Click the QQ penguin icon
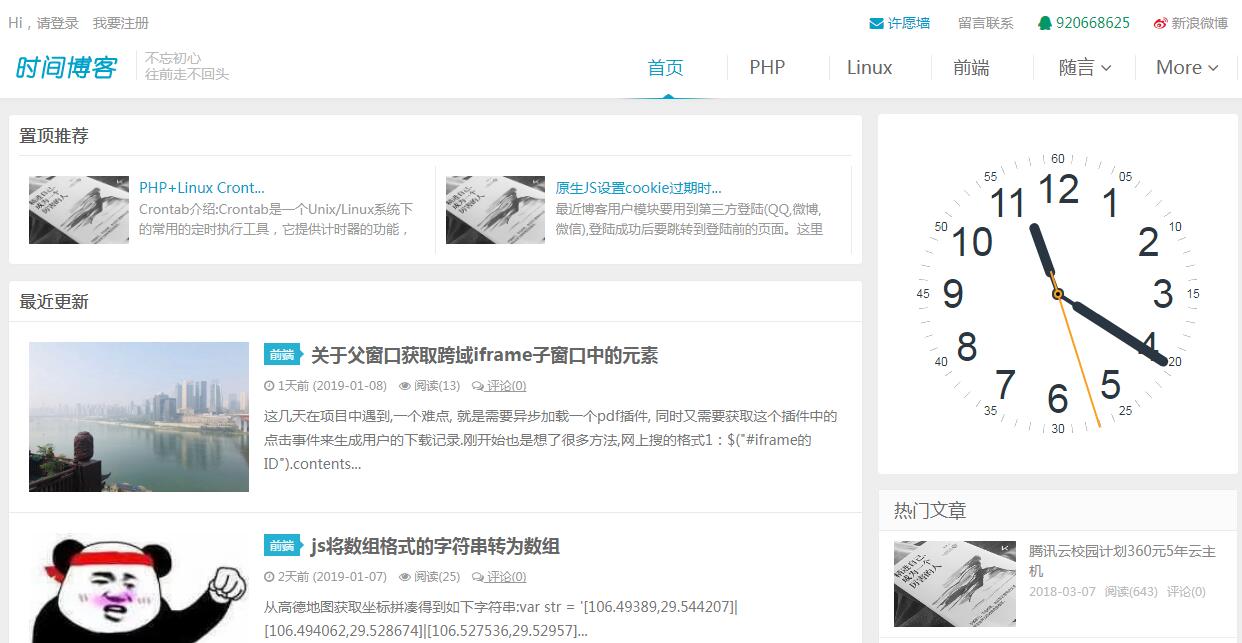 (x=1045, y=23)
